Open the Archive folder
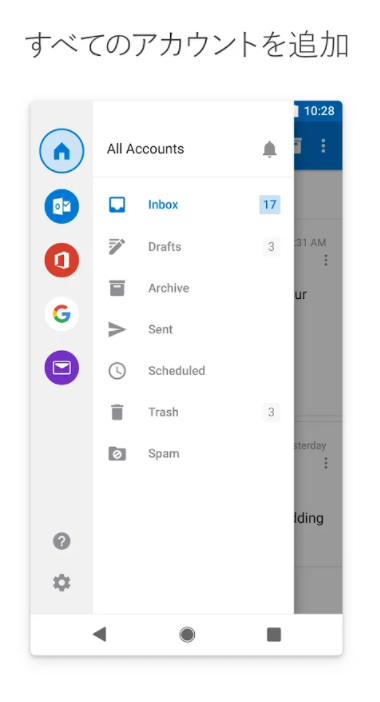Viewport: 380px width, 702px height. click(x=193, y=288)
